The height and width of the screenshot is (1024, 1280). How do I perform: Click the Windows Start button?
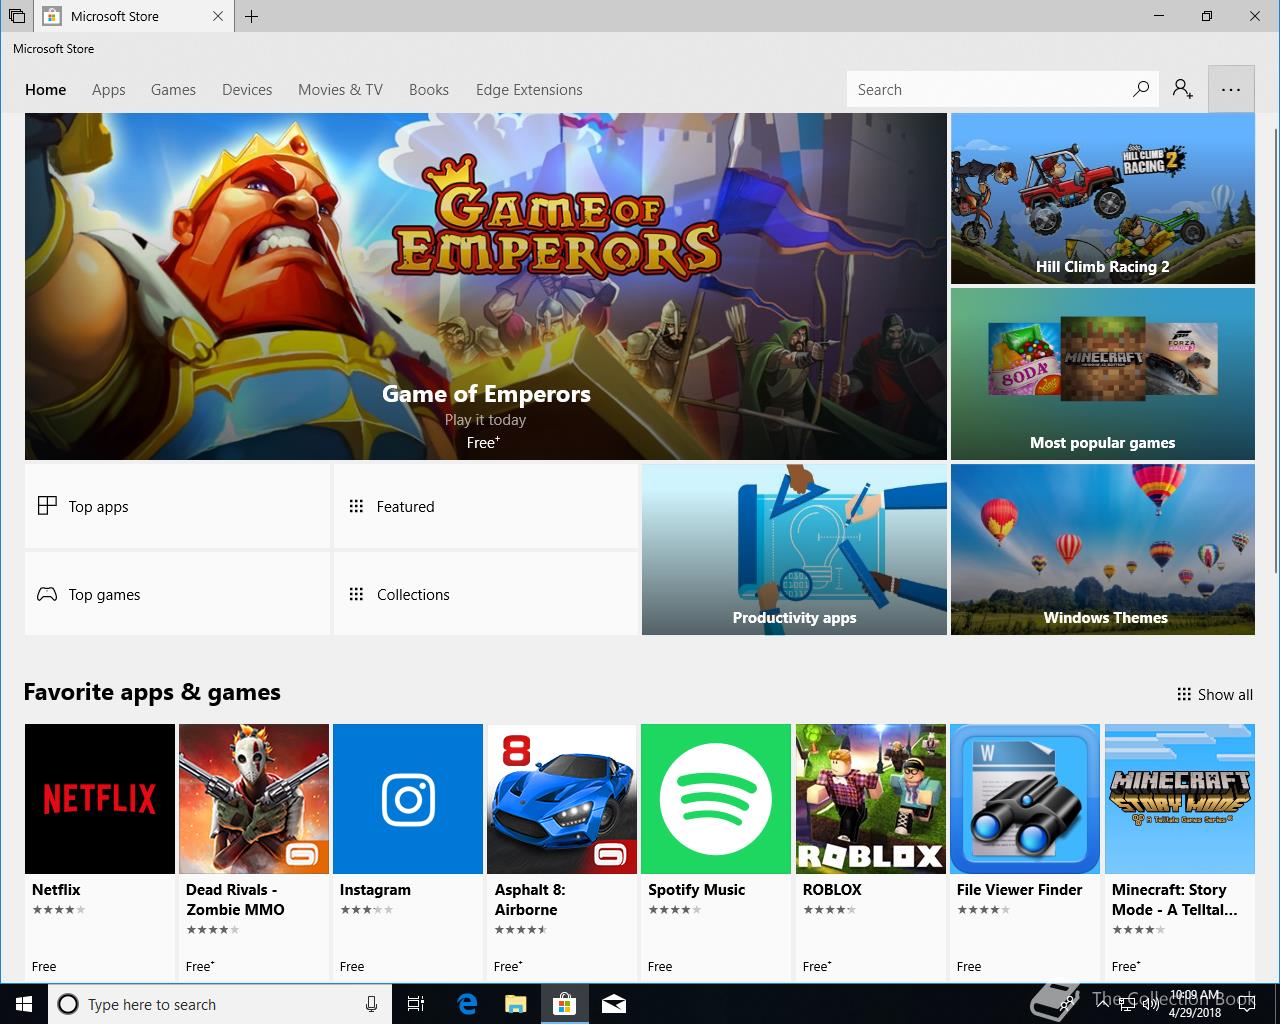click(x=24, y=1004)
